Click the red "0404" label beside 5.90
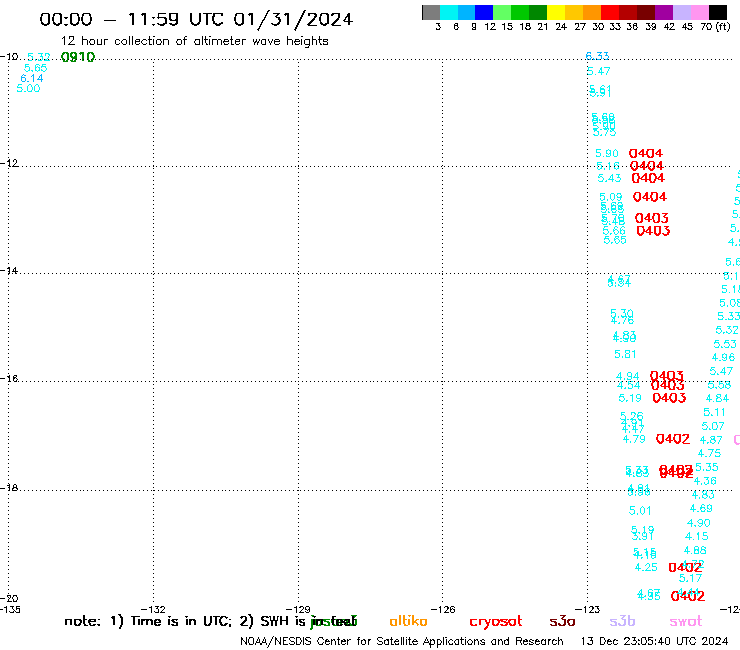 point(646,153)
